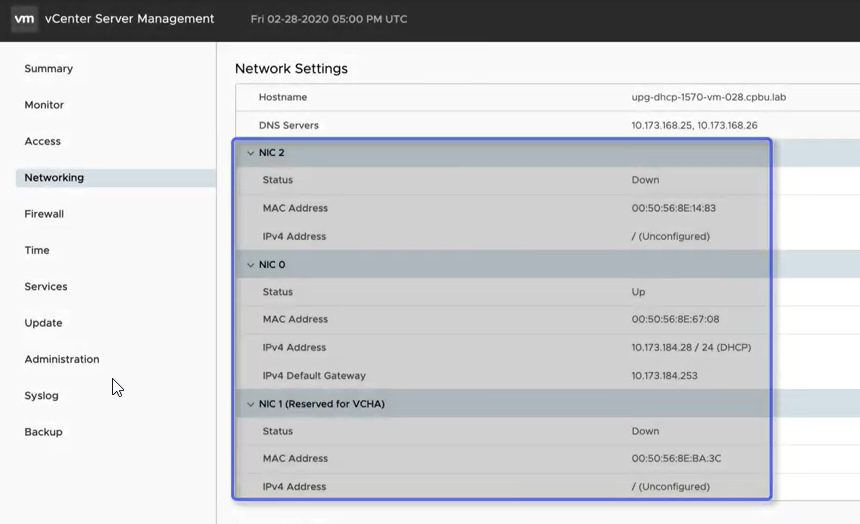Click the NIC 2 header label

pos(271,153)
